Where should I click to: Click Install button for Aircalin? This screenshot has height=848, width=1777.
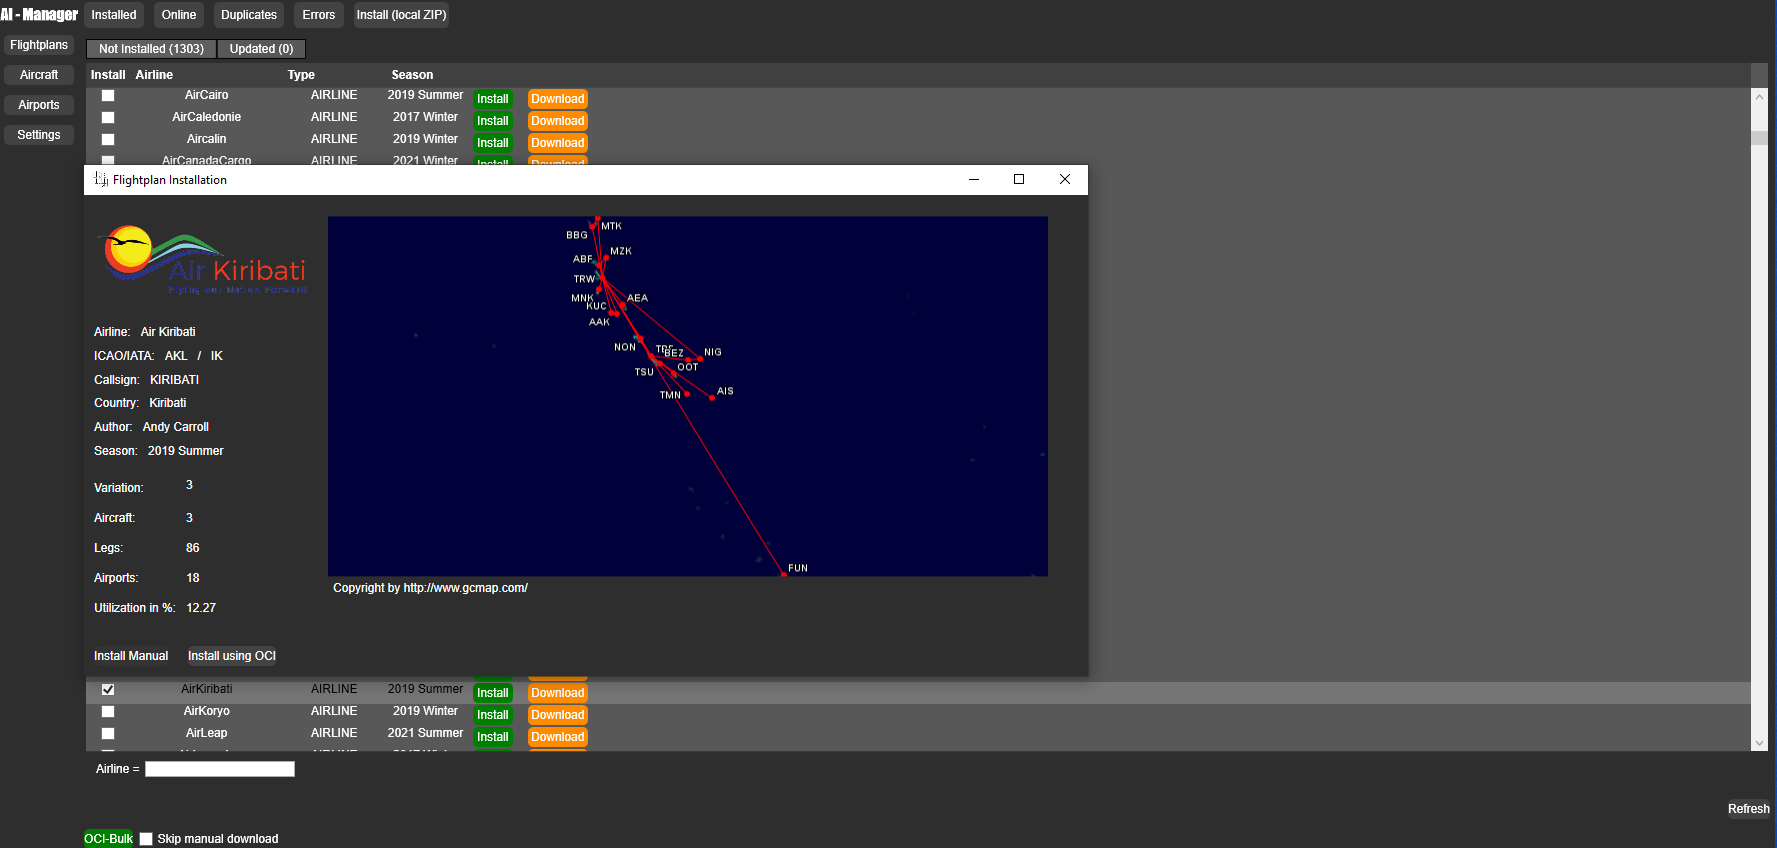[493, 143]
